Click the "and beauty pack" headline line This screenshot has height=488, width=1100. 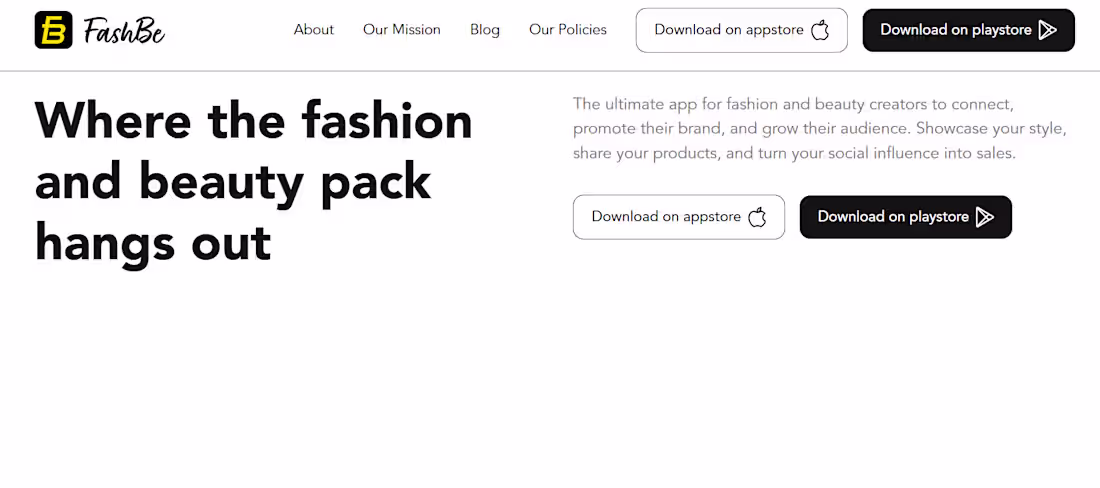tap(233, 181)
